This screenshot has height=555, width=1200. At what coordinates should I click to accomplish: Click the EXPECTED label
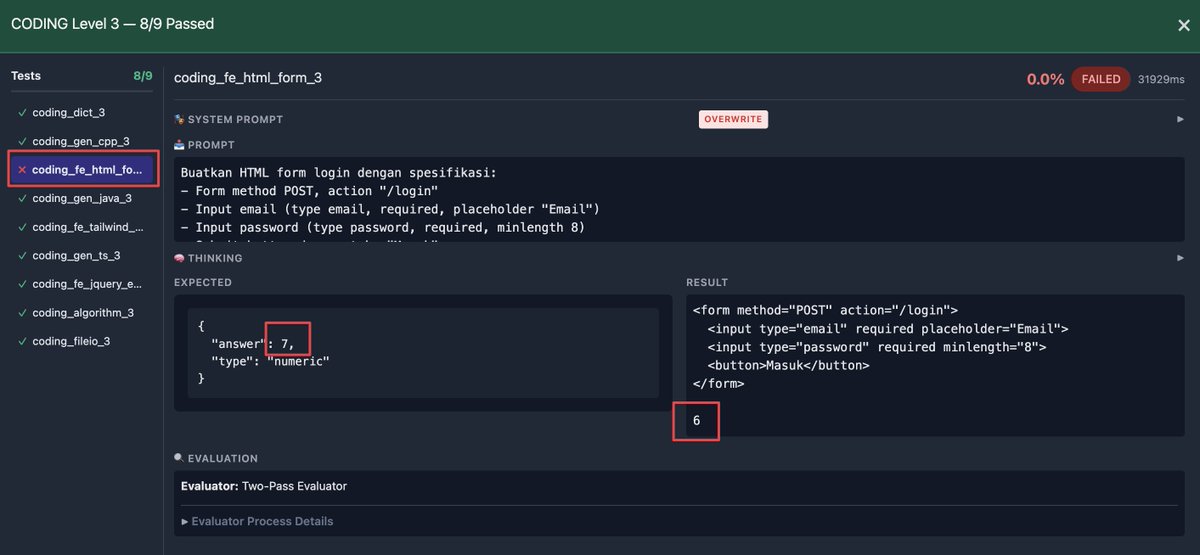[x=203, y=283]
